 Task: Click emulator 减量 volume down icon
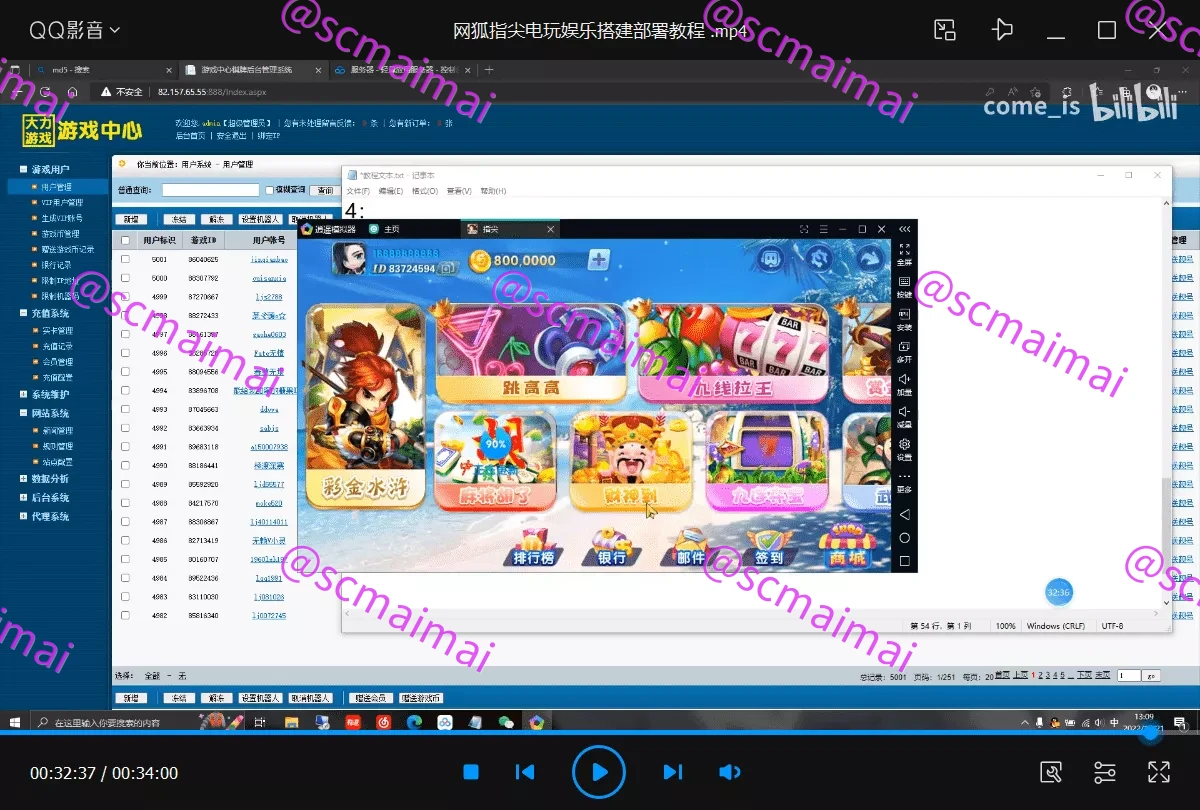[904, 416]
